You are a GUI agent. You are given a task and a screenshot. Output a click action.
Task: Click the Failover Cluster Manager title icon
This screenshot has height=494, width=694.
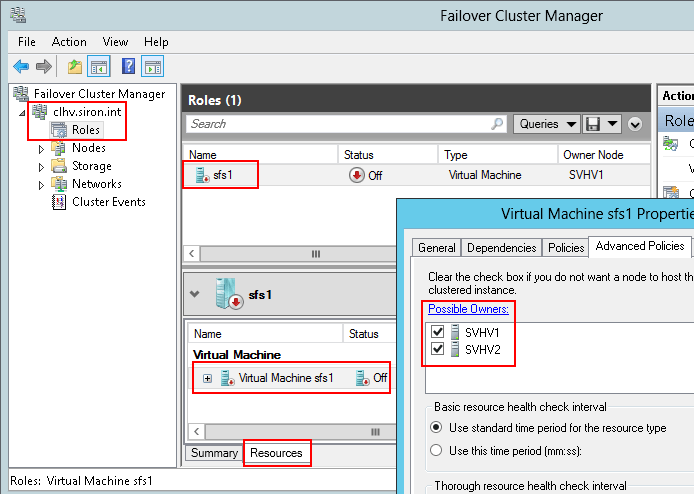pos(18,15)
